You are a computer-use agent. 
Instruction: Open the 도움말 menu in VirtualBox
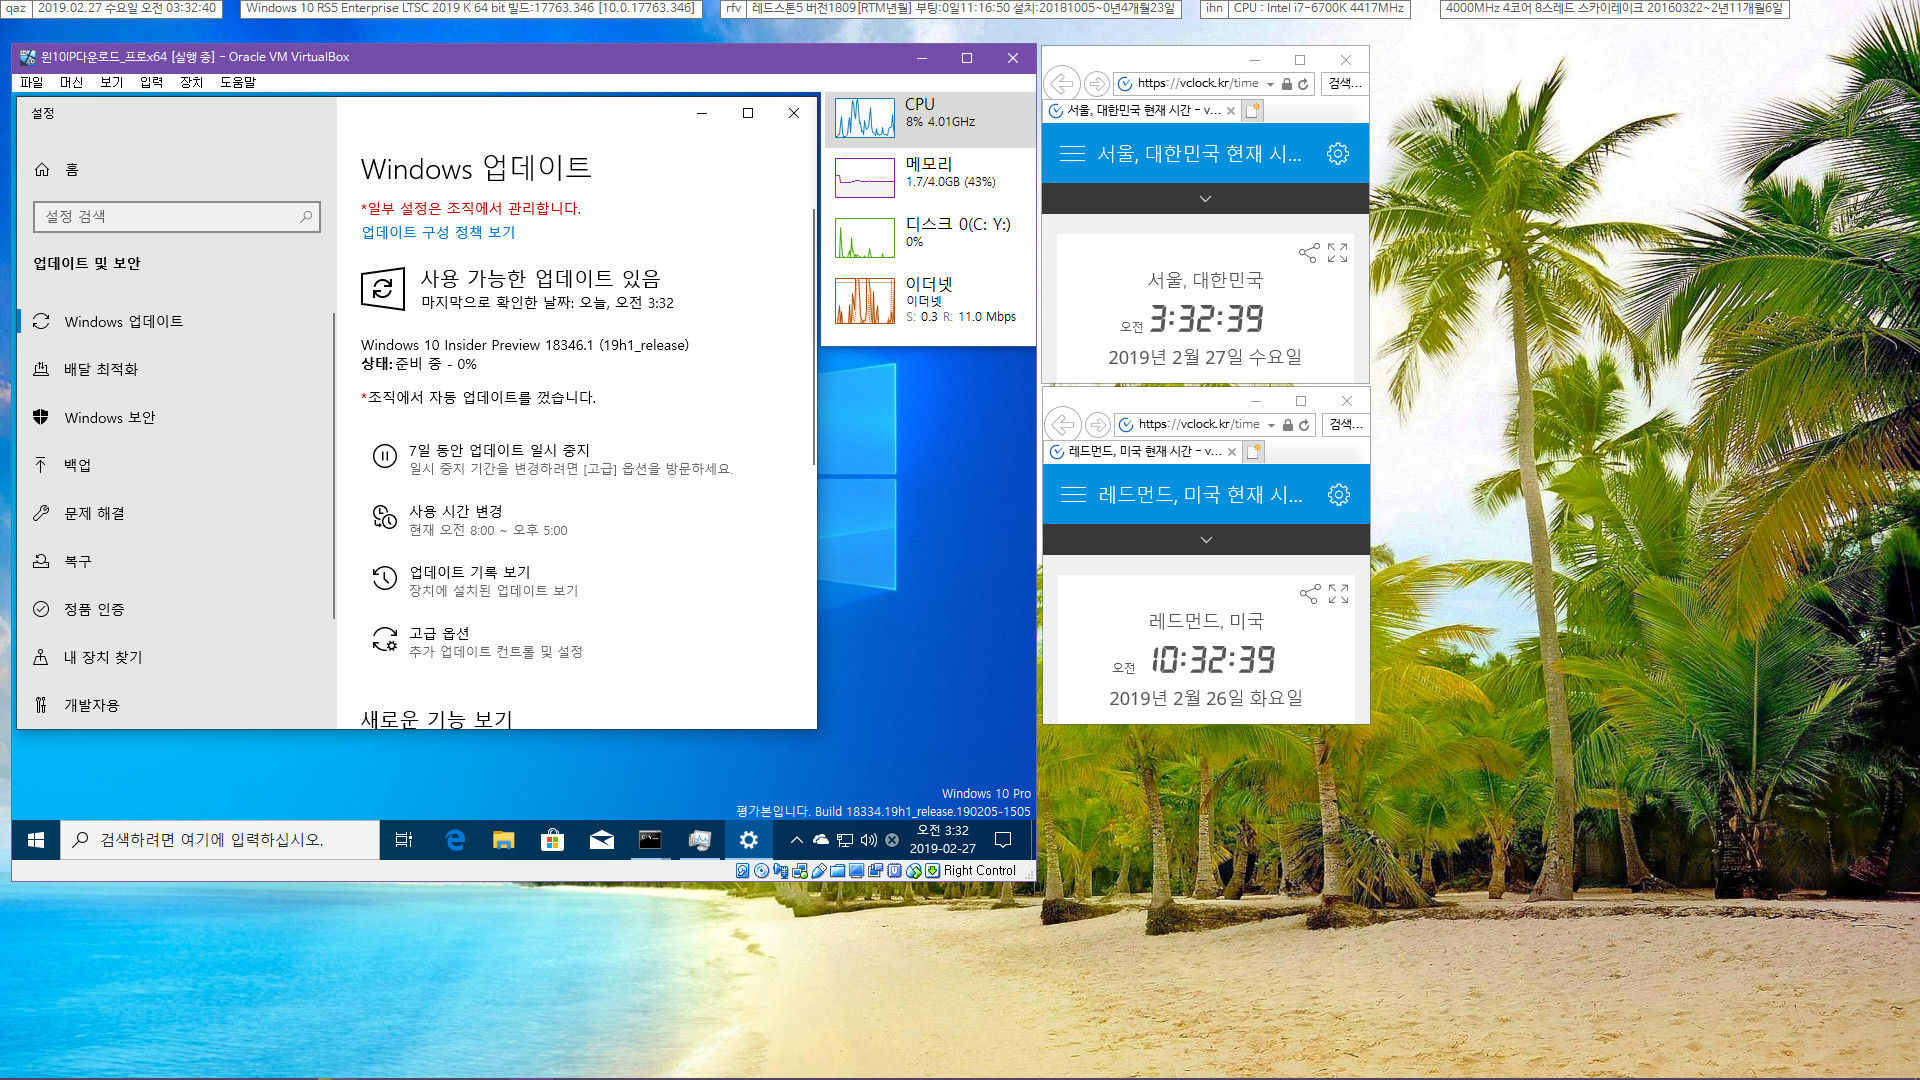pyautogui.click(x=238, y=82)
